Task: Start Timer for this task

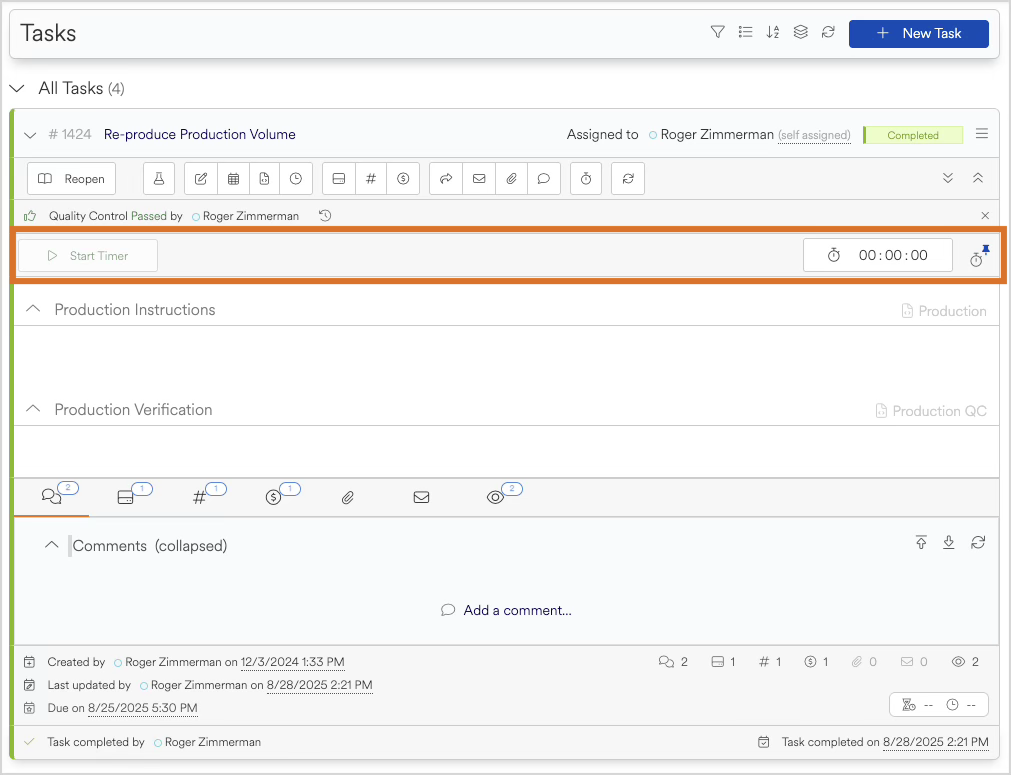Action: 88,255
